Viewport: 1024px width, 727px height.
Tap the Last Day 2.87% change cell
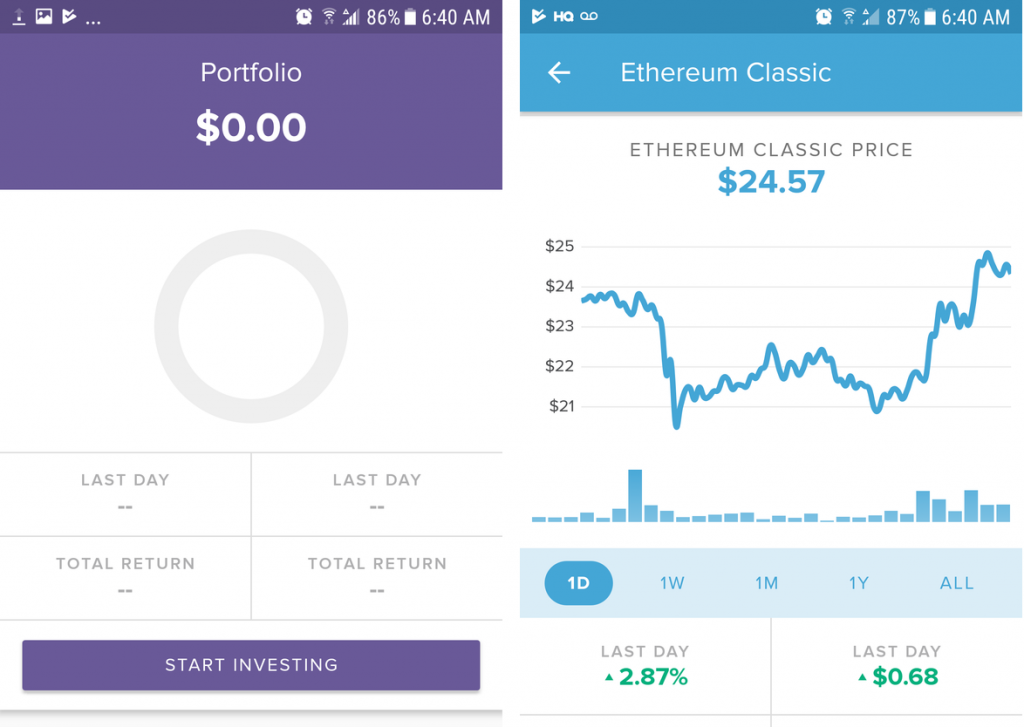tap(645, 666)
